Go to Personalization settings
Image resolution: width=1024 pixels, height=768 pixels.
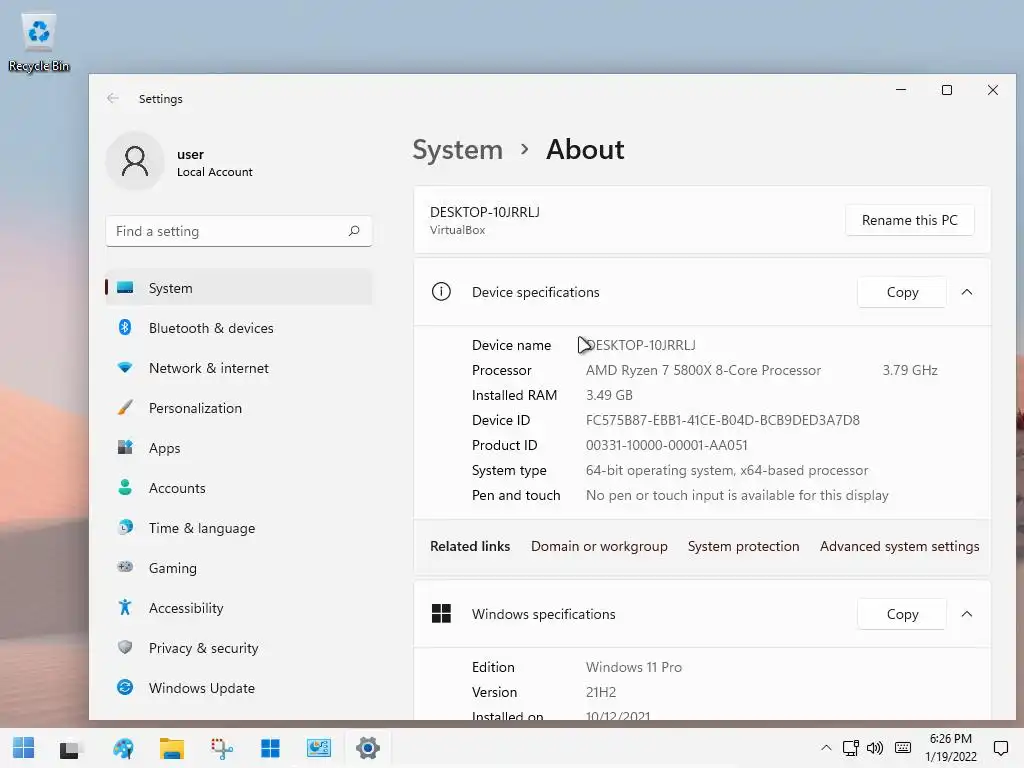tap(239, 408)
